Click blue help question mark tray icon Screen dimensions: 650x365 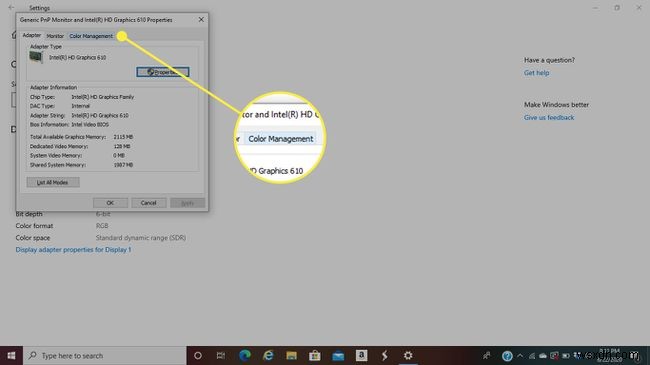click(x=507, y=356)
